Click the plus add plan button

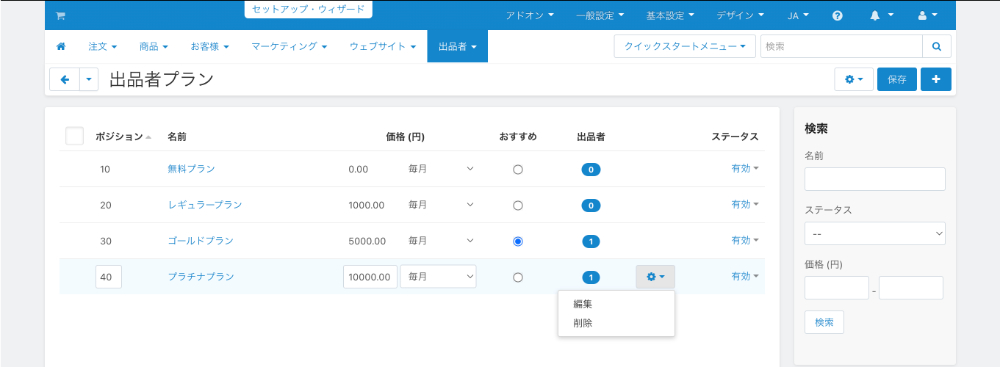pyautogui.click(x=936, y=80)
